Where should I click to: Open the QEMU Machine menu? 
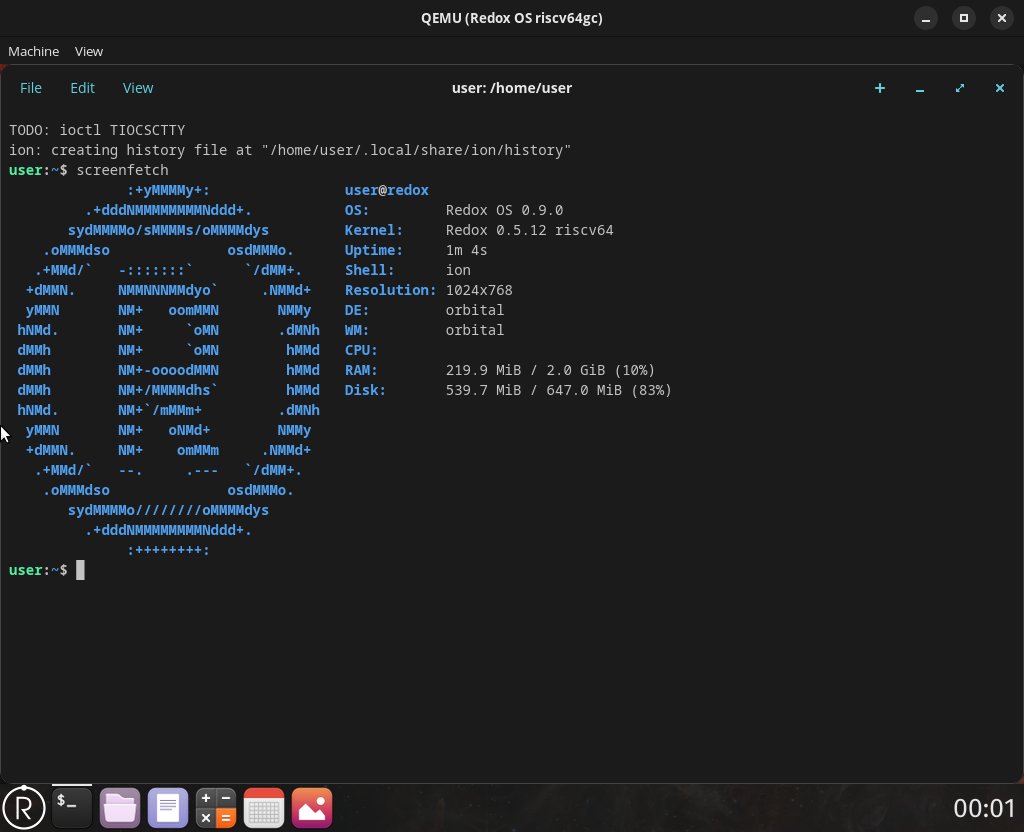tap(33, 51)
